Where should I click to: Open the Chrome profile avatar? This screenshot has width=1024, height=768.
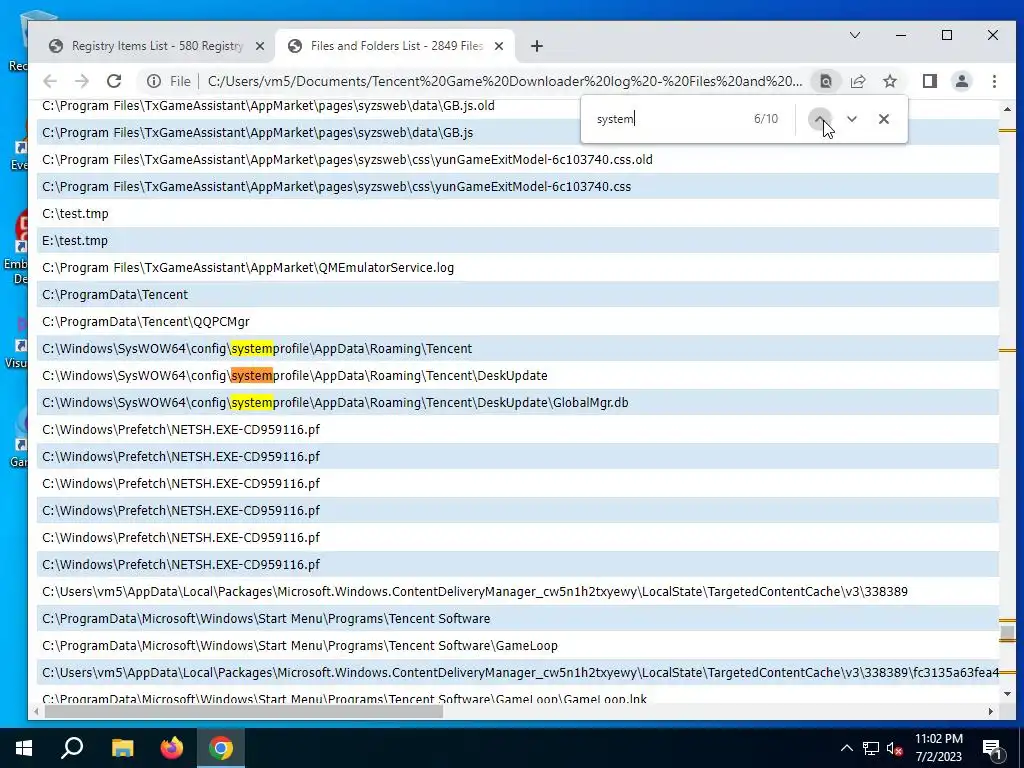(x=962, y=81)
